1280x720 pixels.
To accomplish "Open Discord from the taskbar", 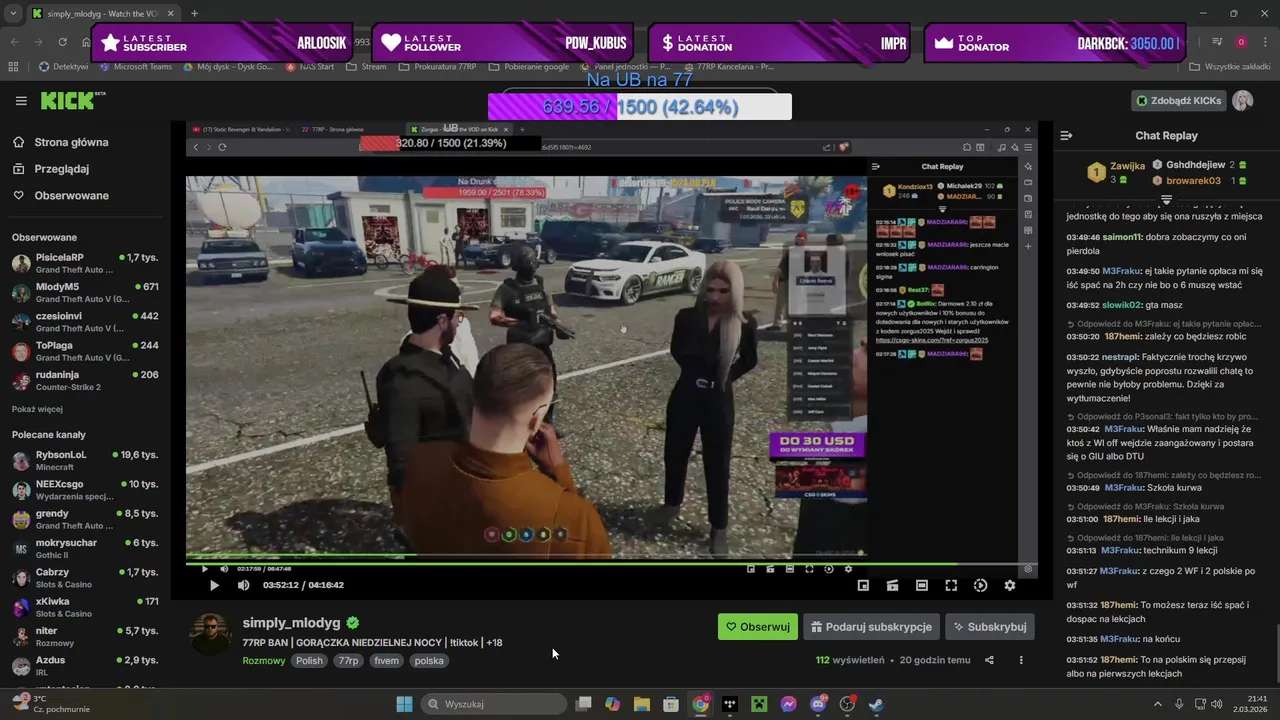I will pyautogui.click(x=818, y=704).
